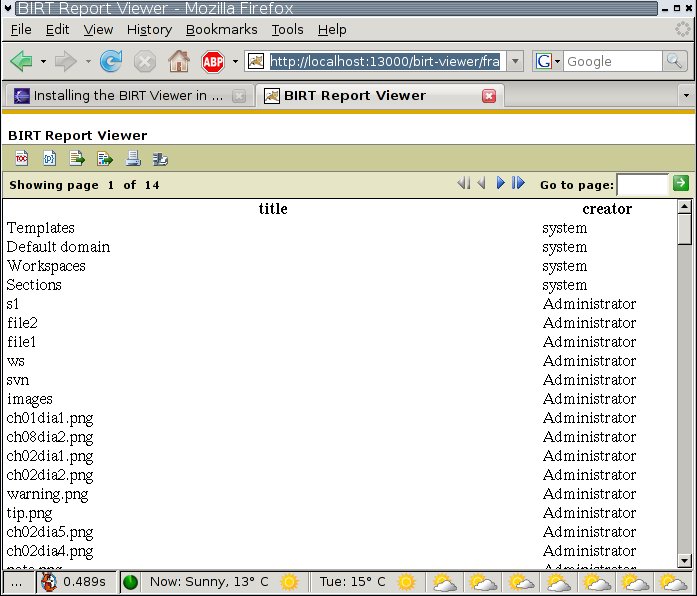Switch to Installing the BIRT Viewer tab
The width and height of the screenshot is (697, 596).
pos(128,96)
